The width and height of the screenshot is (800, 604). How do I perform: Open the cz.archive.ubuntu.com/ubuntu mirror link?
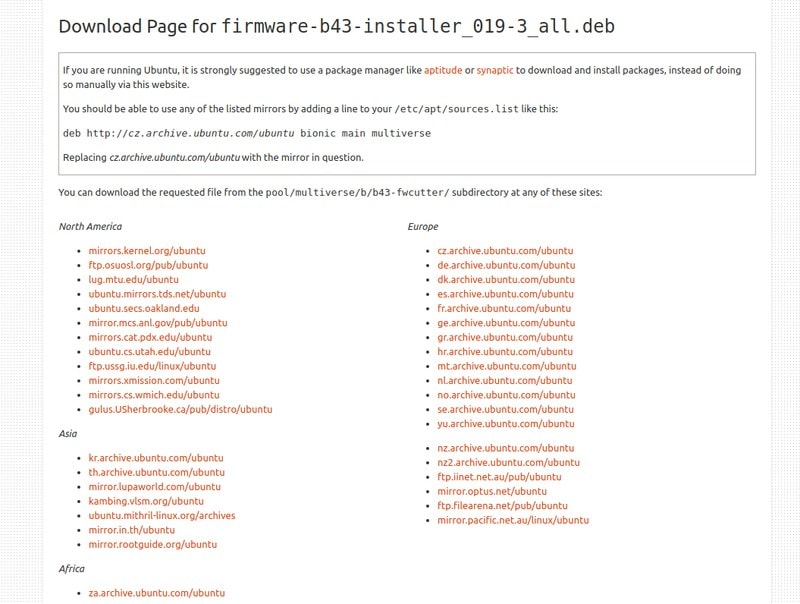[x=505, y=250]
